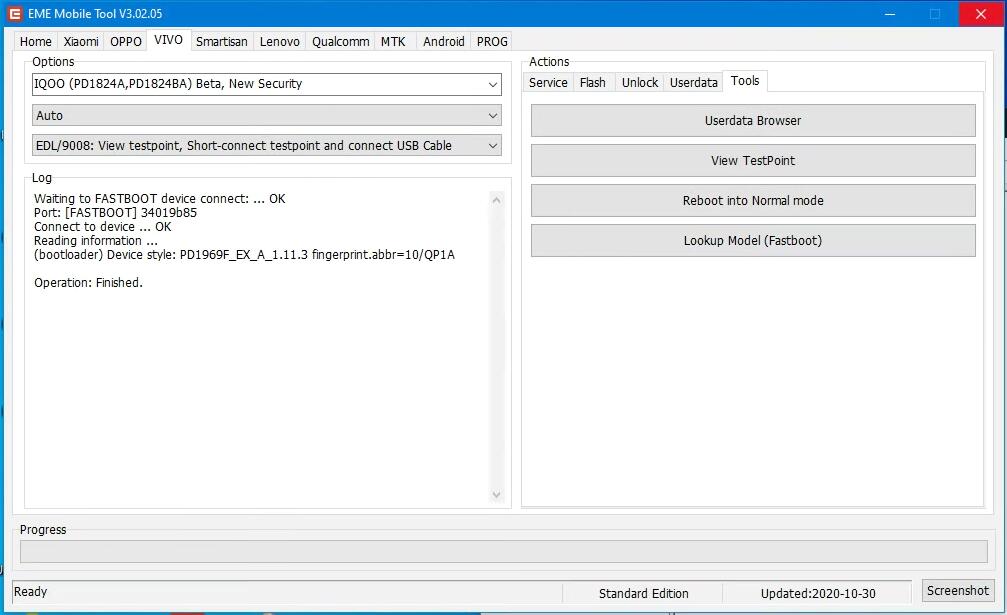Screen dimensions: 1007x615
Task: Click the Screenshot button
Action: (958, 591)
